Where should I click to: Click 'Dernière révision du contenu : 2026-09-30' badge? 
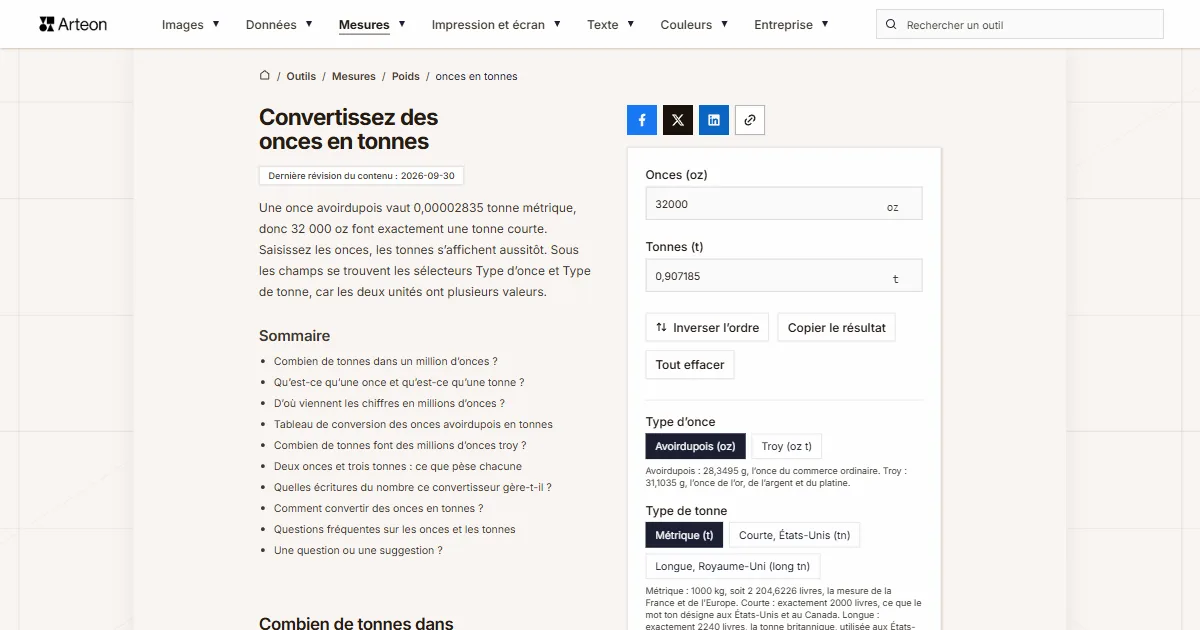pos(361,175)
